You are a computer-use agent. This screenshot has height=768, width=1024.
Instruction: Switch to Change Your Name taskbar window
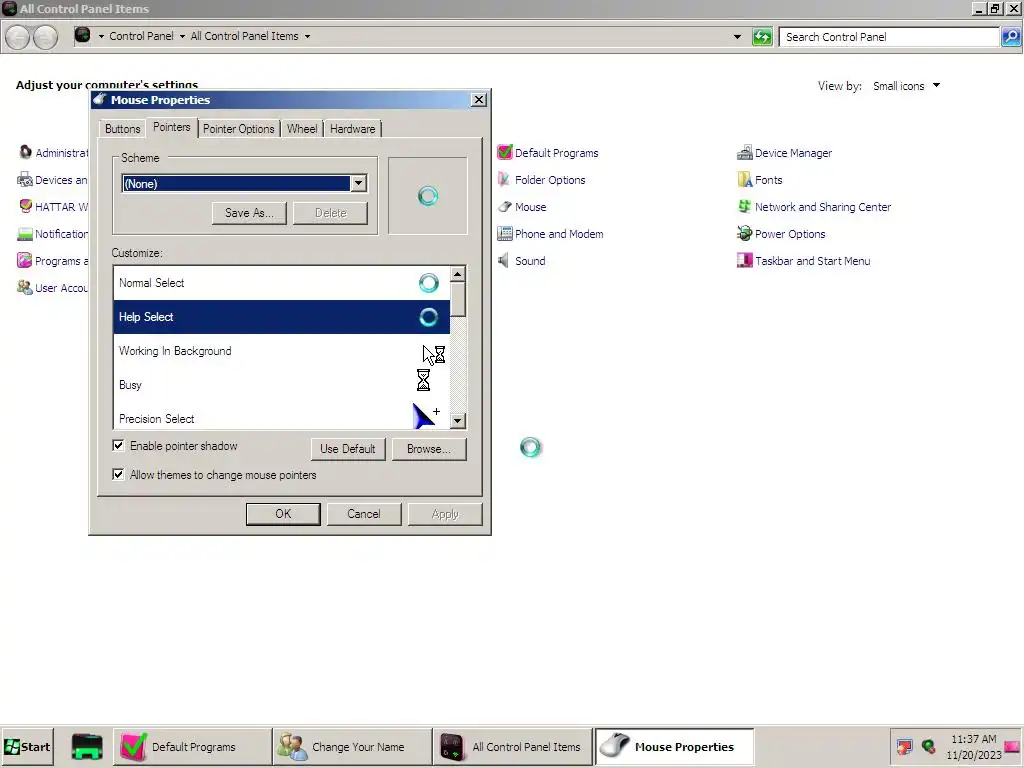[352, 746]
